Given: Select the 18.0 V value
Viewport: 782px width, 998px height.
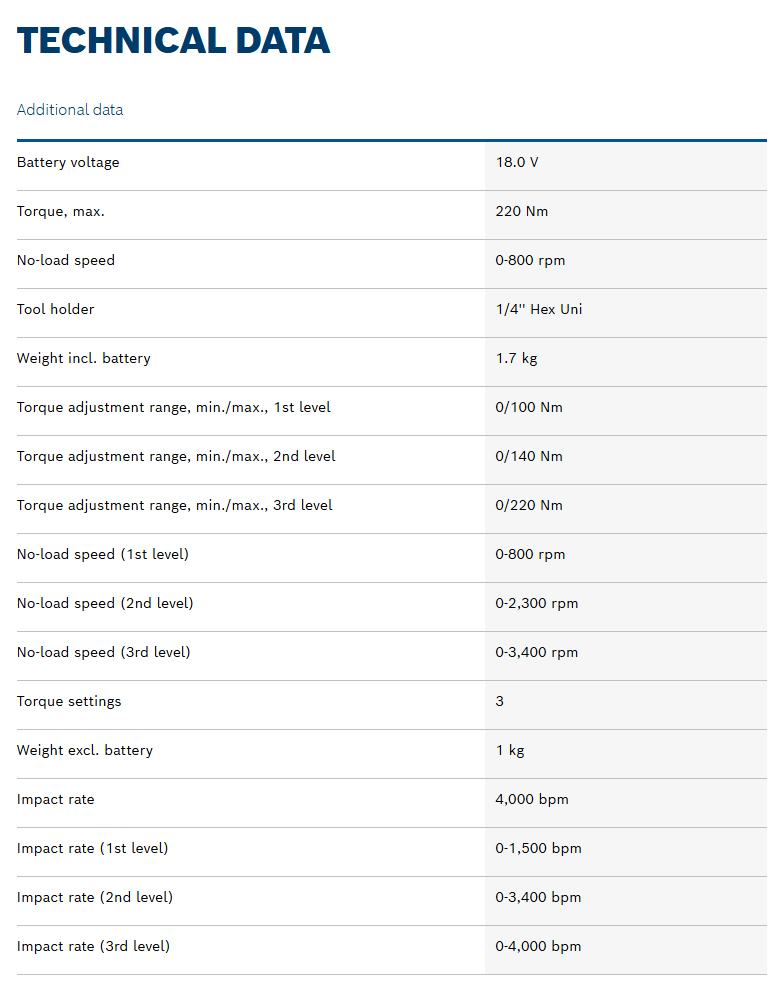Looking at the screenshot, I should coord(517,162).
